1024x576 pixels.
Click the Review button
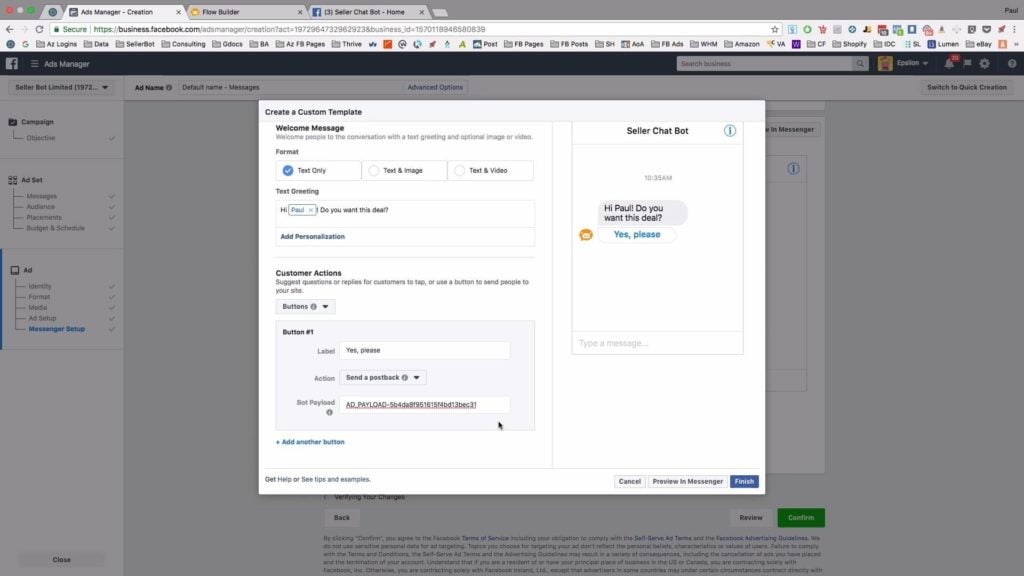(750, 517)
